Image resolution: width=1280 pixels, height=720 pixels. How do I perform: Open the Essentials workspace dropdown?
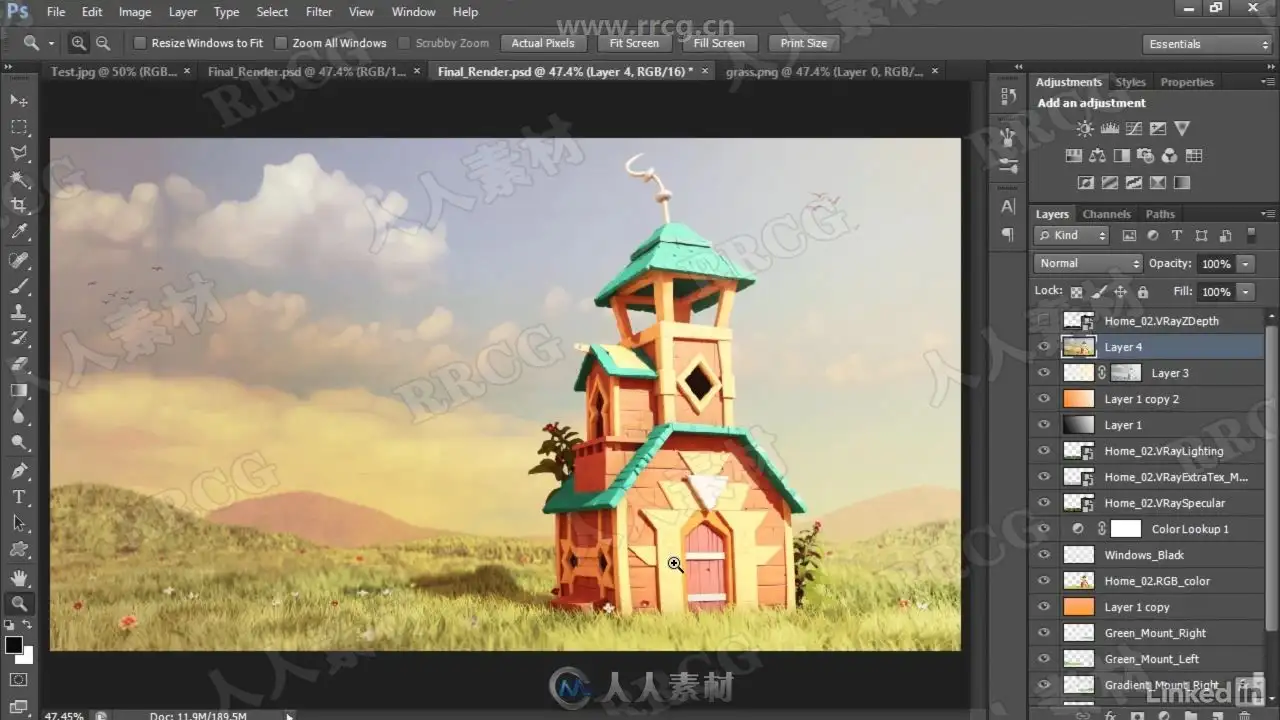click(x=1207, y=44)
